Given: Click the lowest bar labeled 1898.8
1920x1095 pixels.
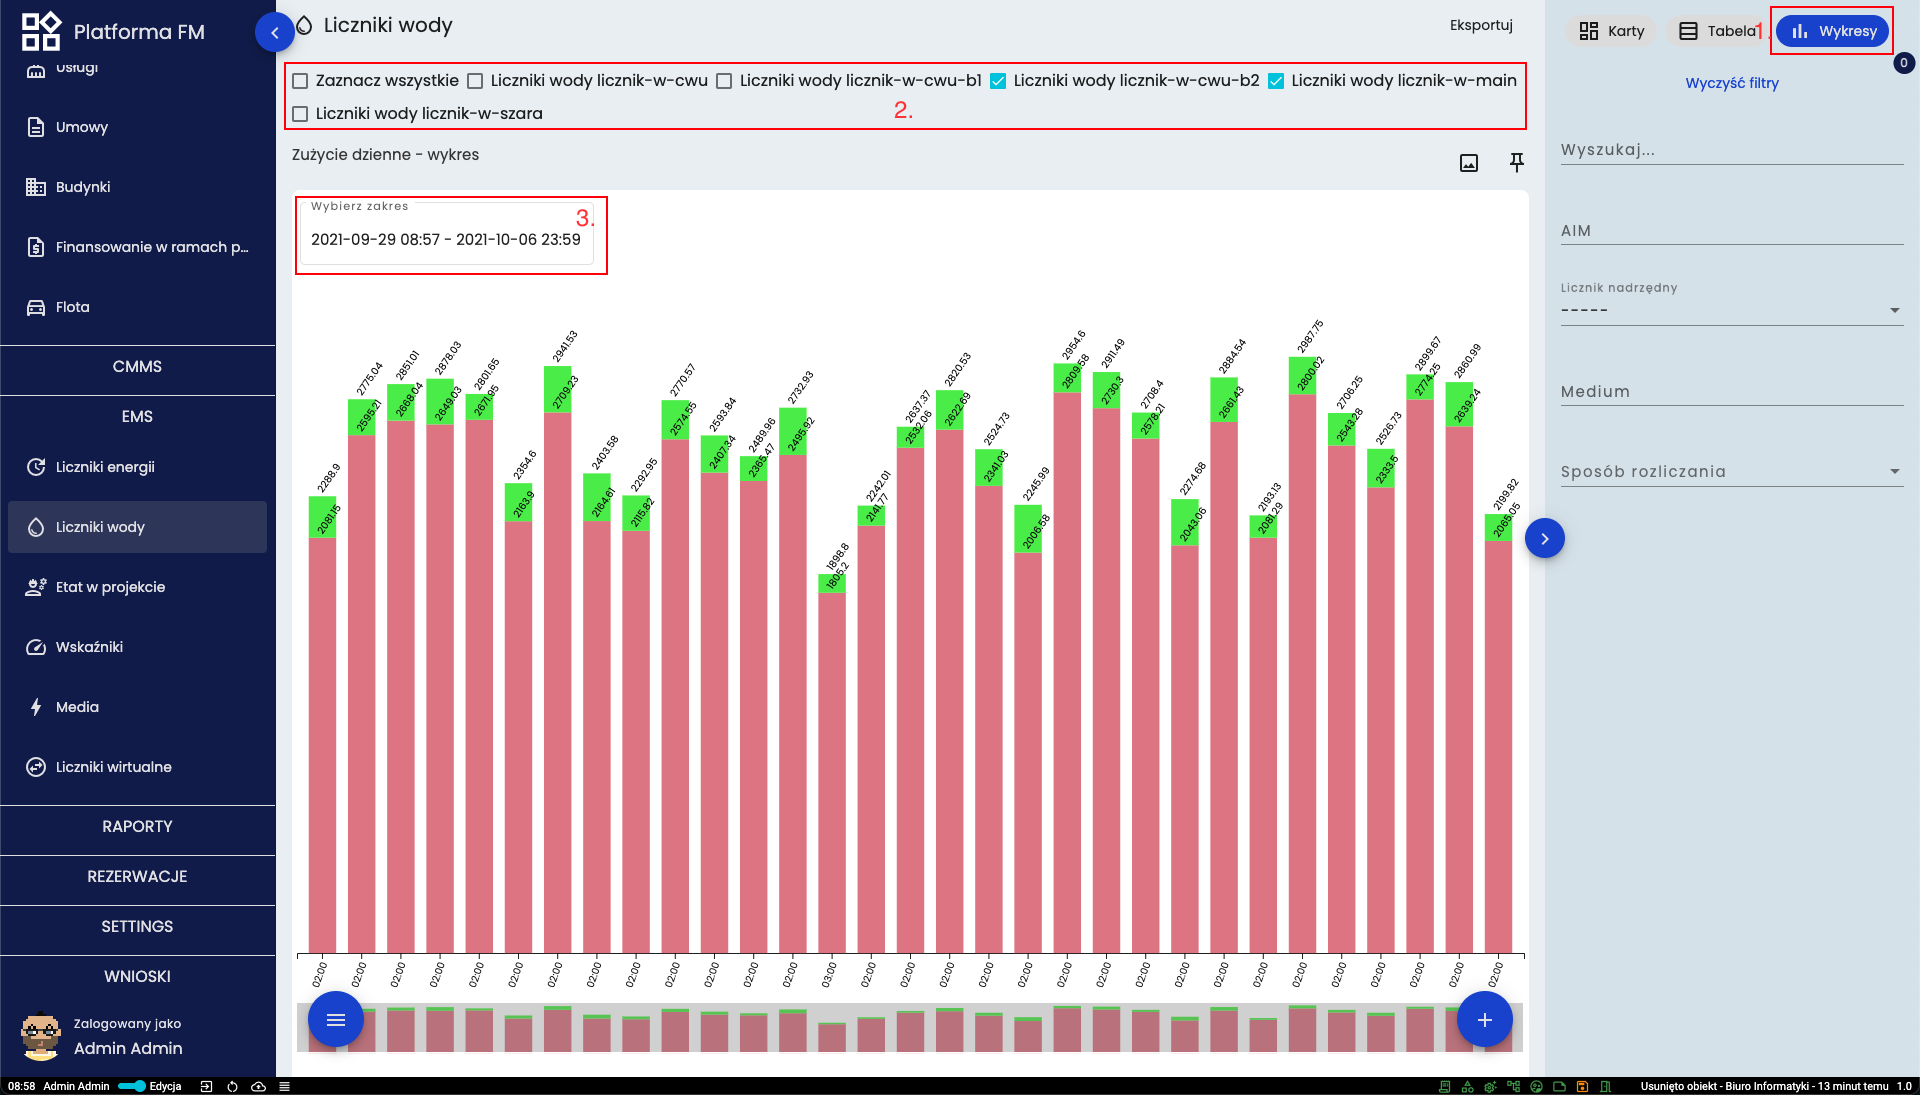Looking at the screenshot, I should click(x=832, y=765).
